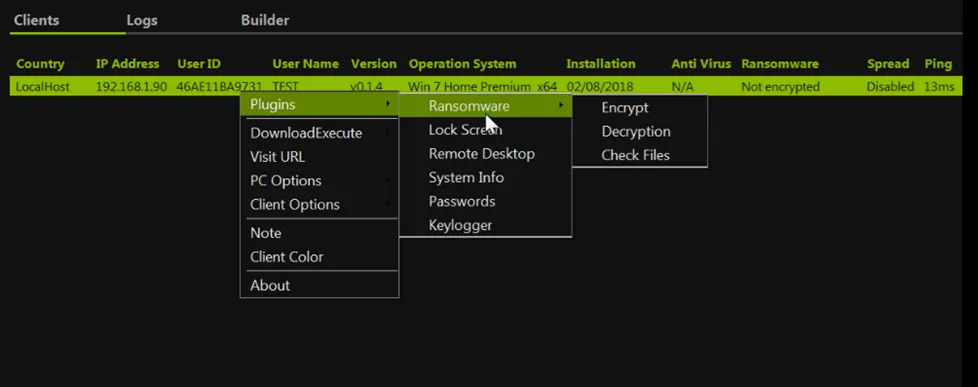The height and width of the screenshot is (387, 978).
Task: Sort by Installation column header
Action: pos(601,64)
